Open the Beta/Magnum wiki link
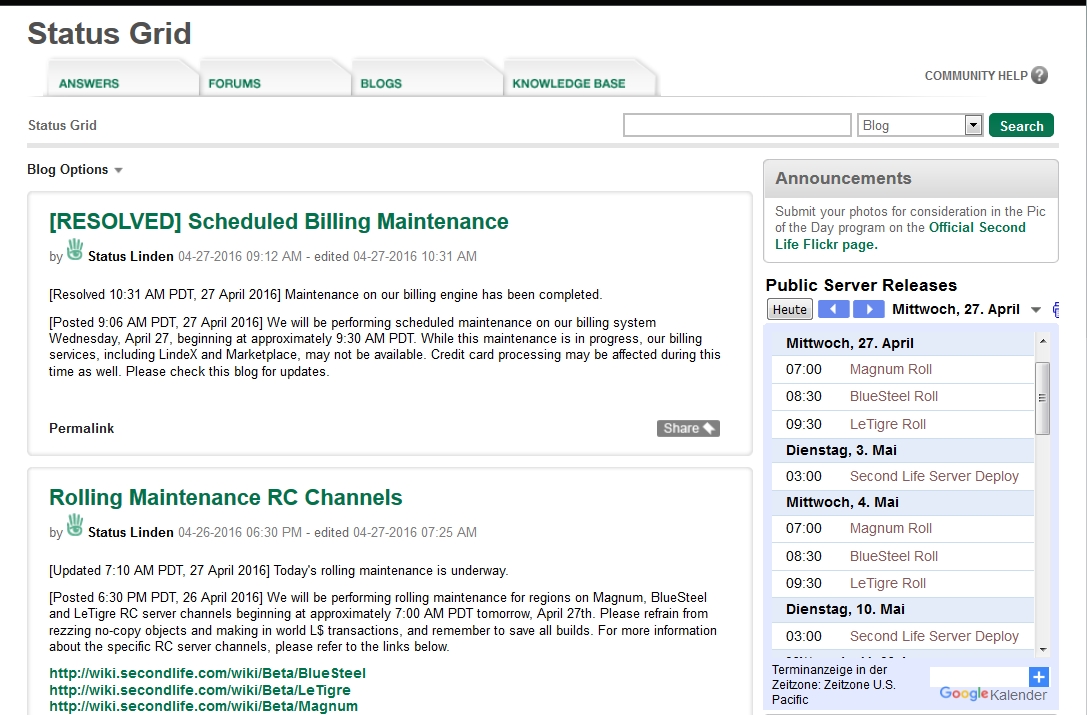Viewport: 1087px width, 715px height. (203, 706)
